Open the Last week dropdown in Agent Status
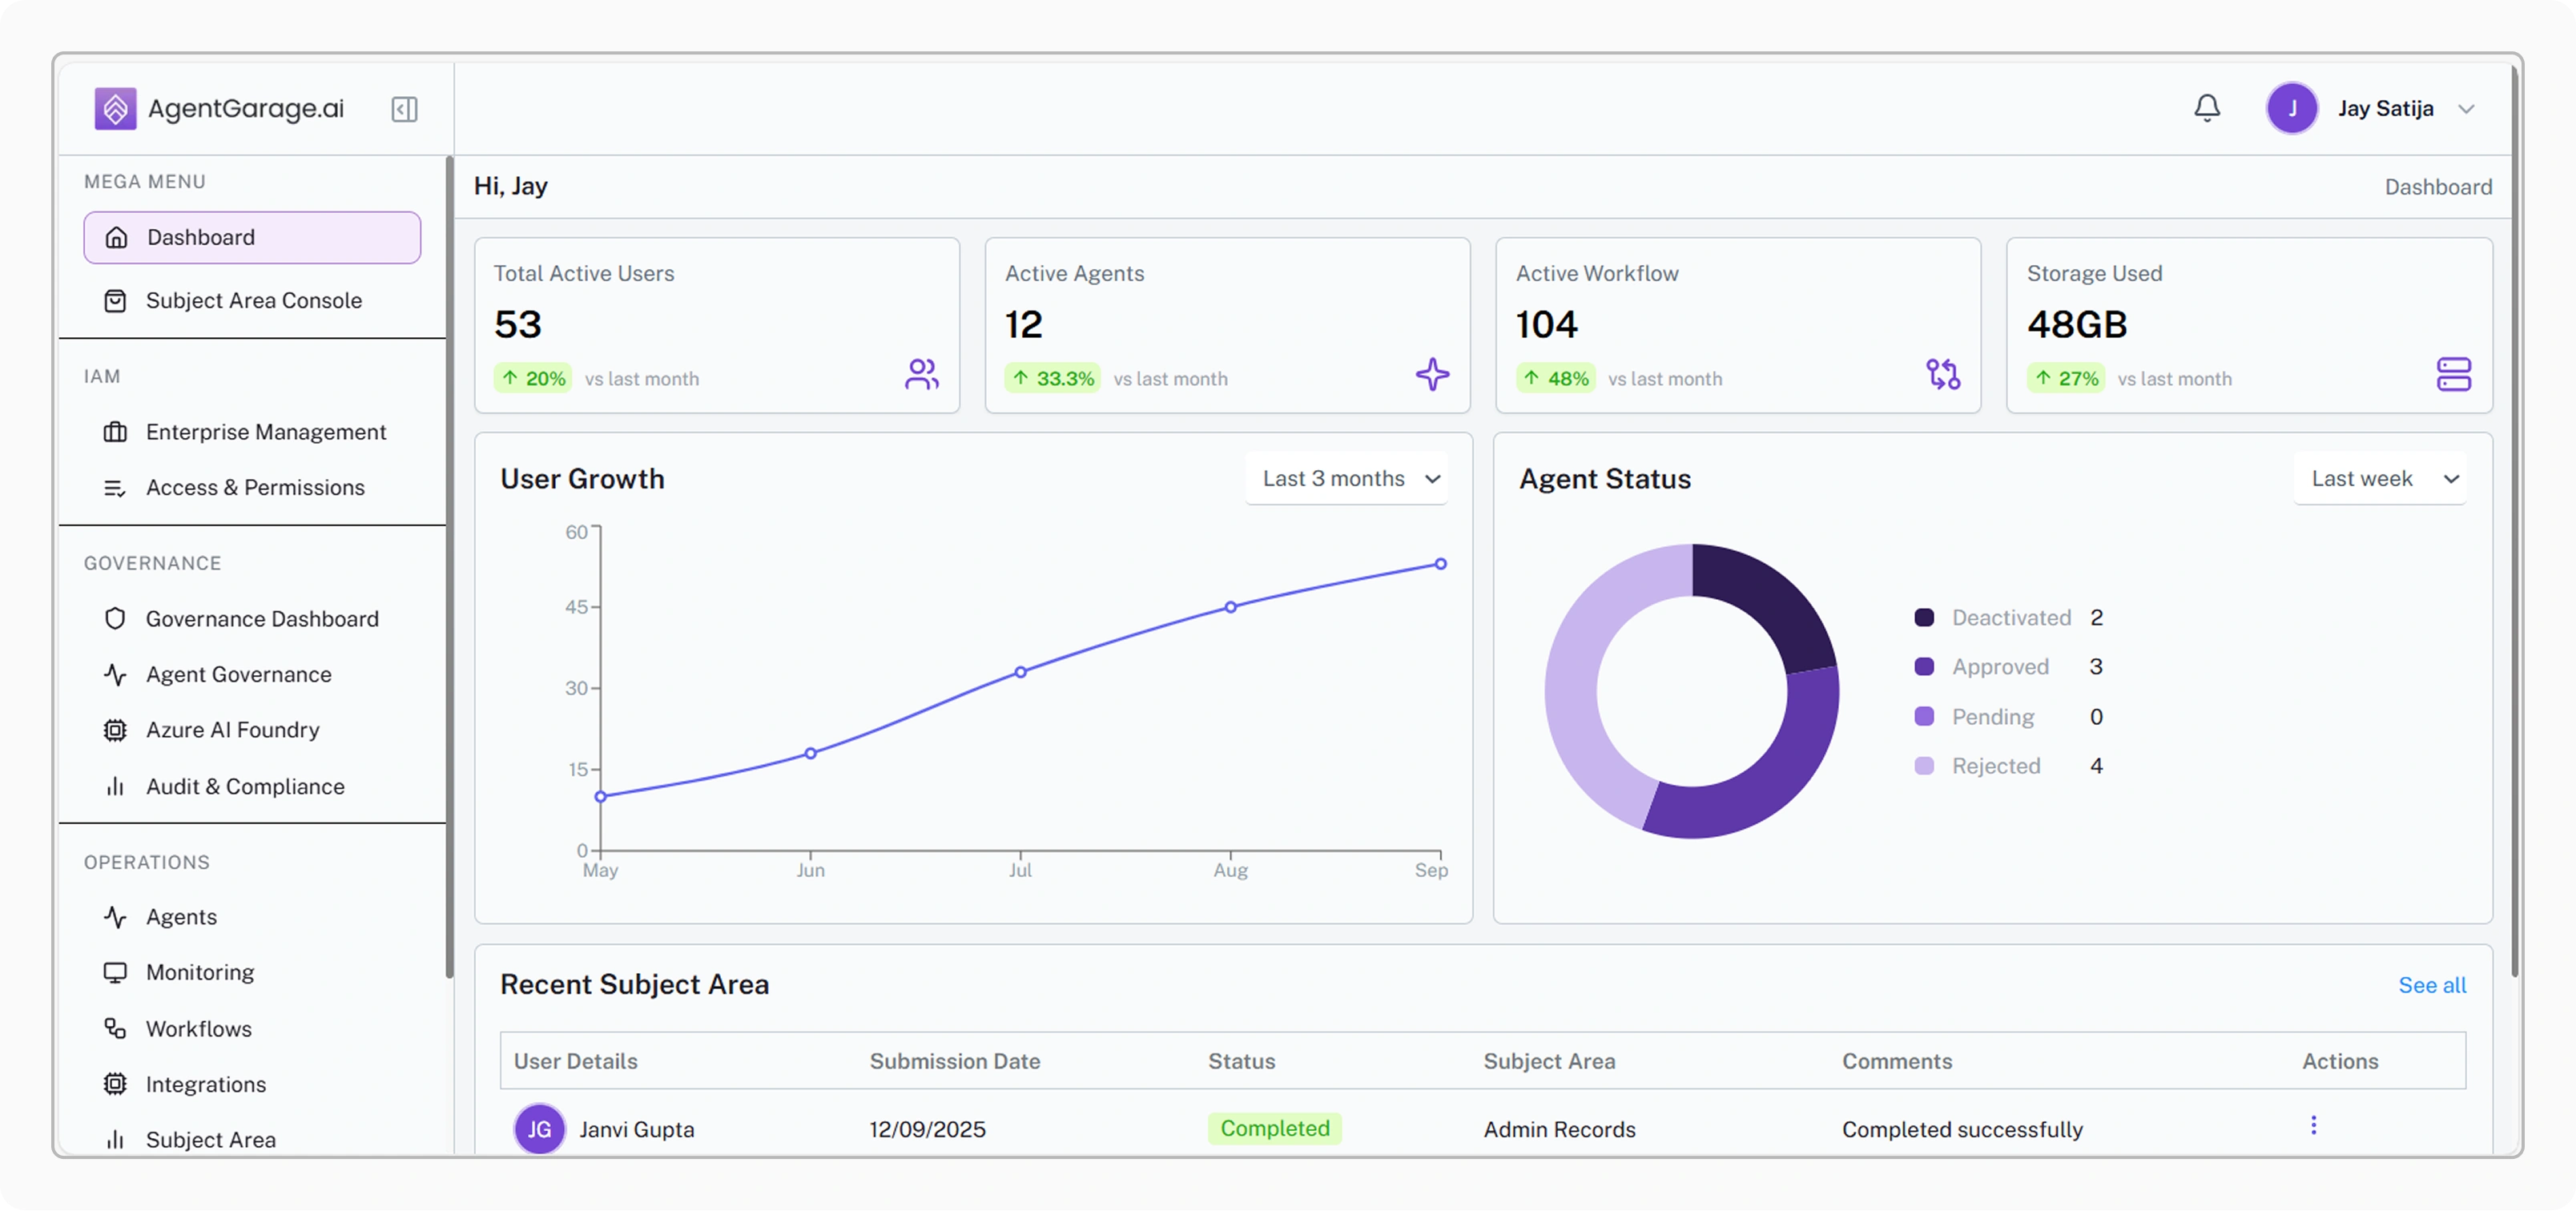The width and height of the screenshot is (2576, 1211). (2380, 479)
